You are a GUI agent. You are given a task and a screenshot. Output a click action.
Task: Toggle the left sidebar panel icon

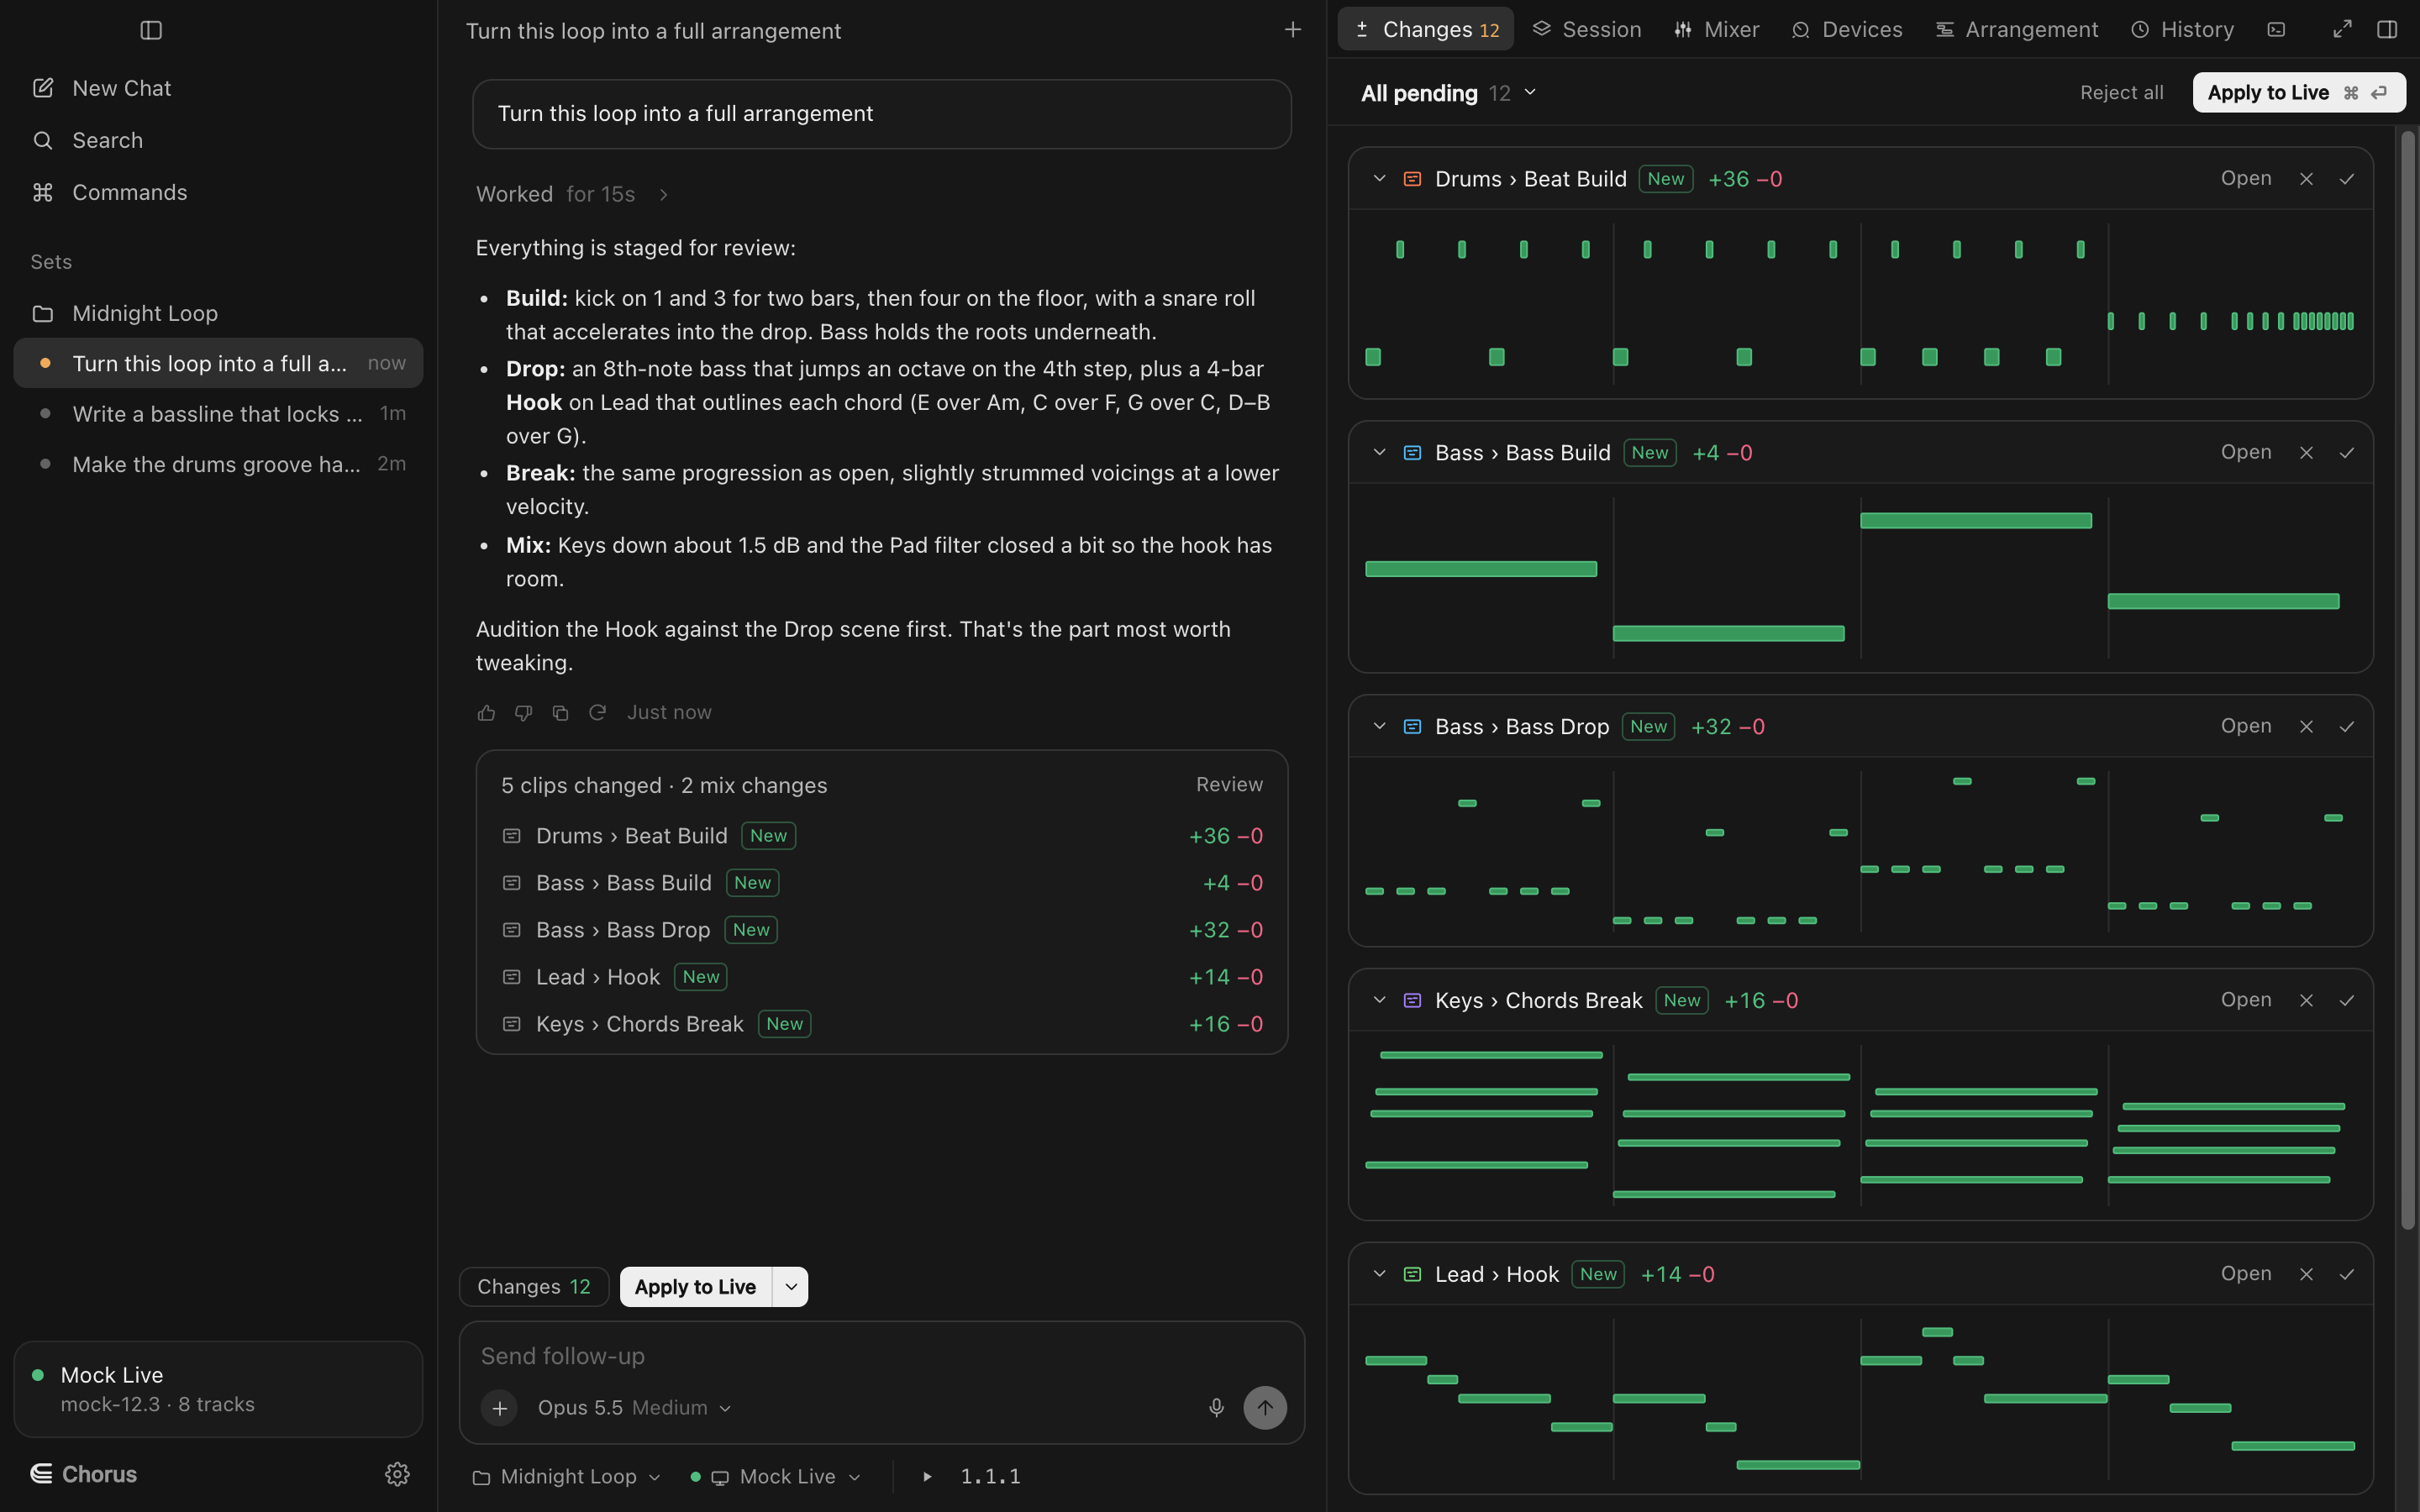[x=151, y=30]
